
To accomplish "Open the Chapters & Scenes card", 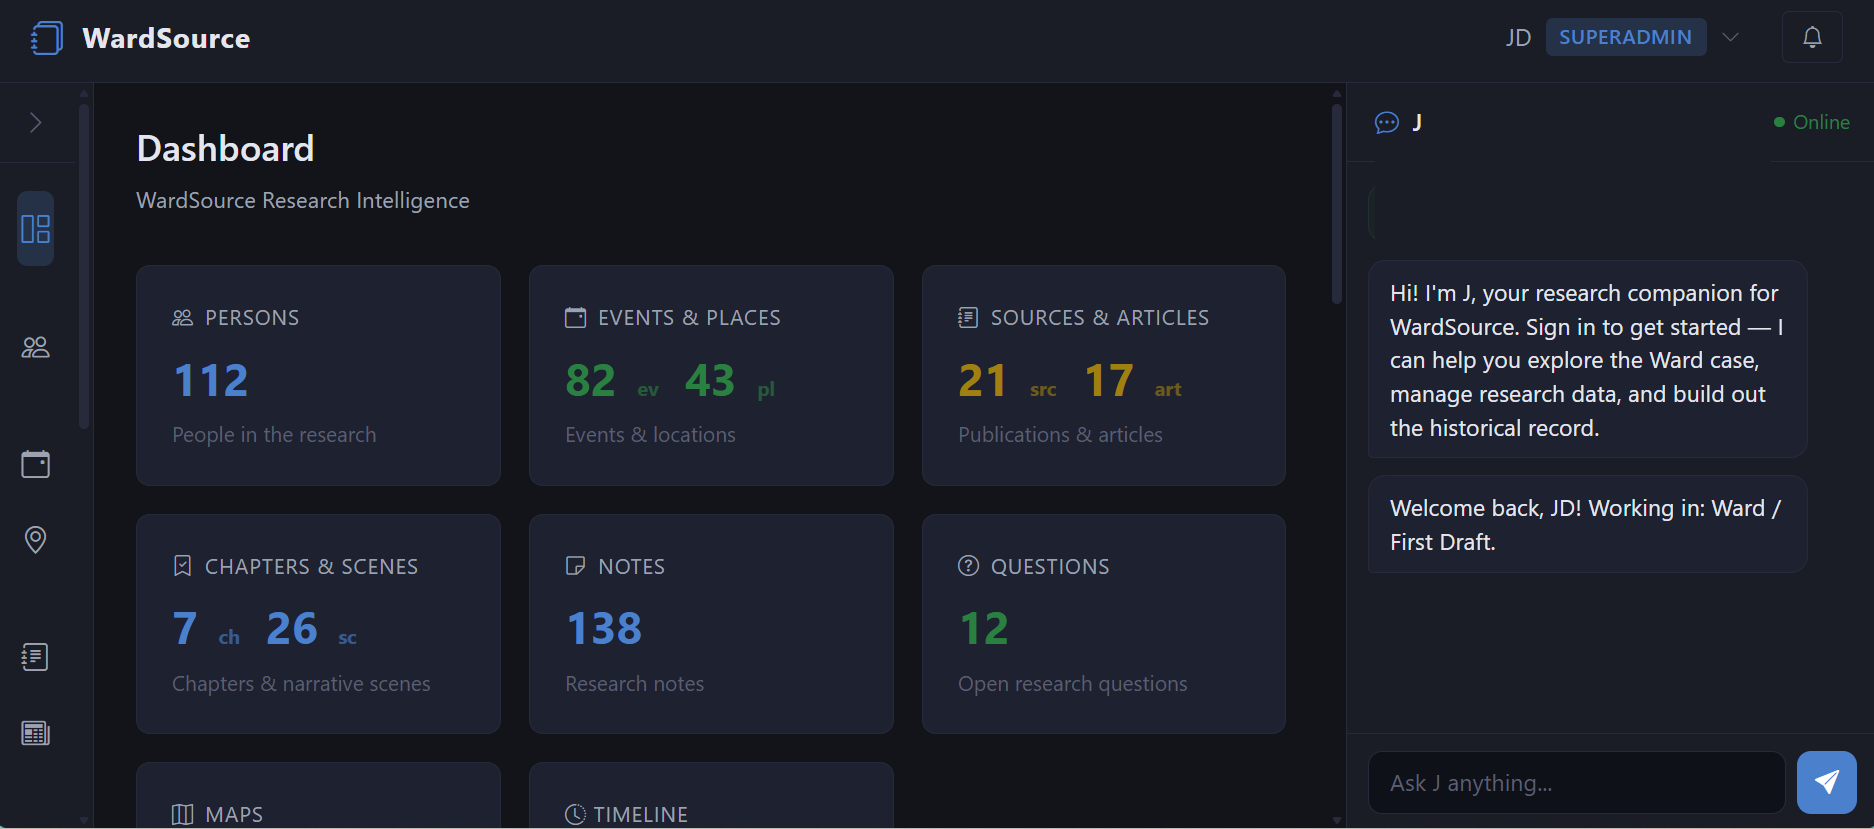I will [x=318, y=624].
